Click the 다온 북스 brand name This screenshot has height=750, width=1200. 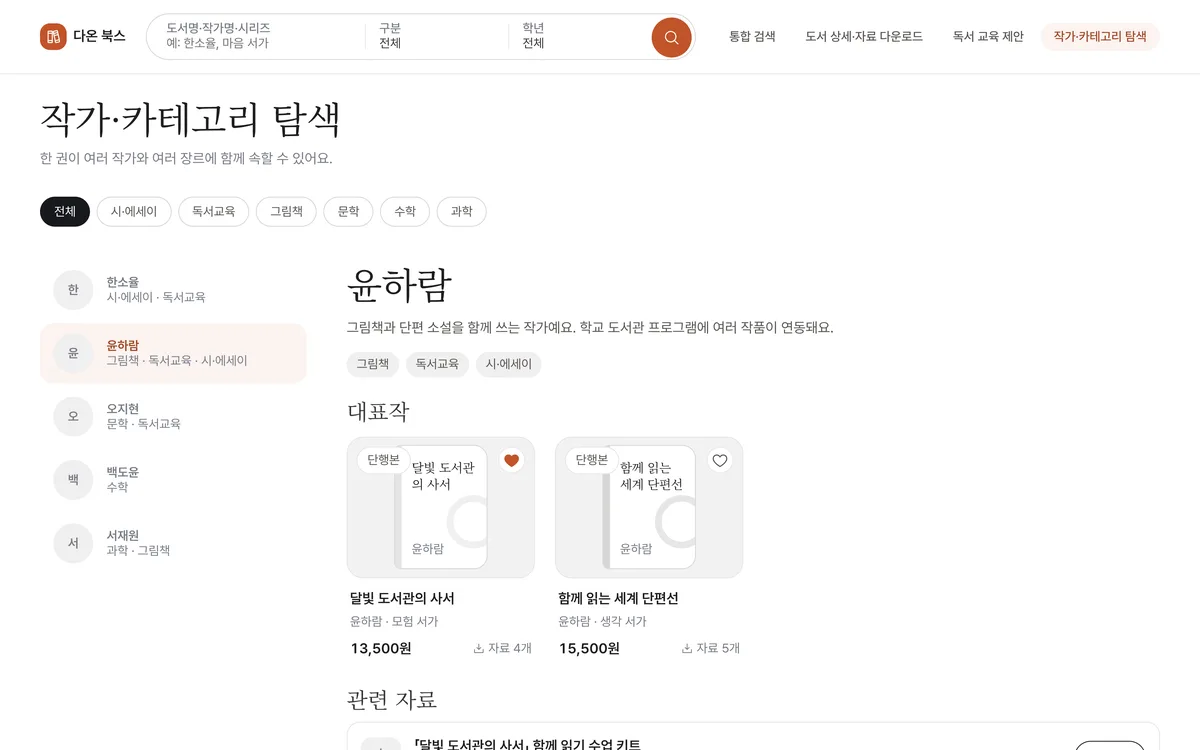tap(99, 37)
